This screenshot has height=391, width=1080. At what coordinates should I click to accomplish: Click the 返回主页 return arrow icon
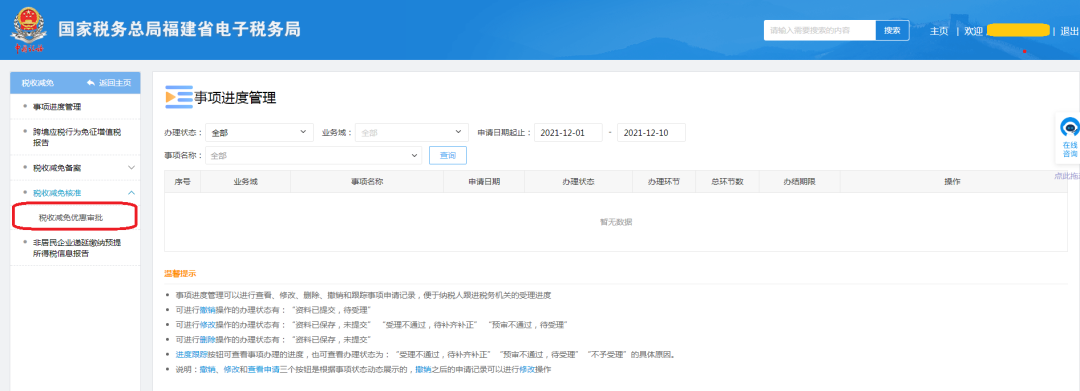[x=90, y=83]
